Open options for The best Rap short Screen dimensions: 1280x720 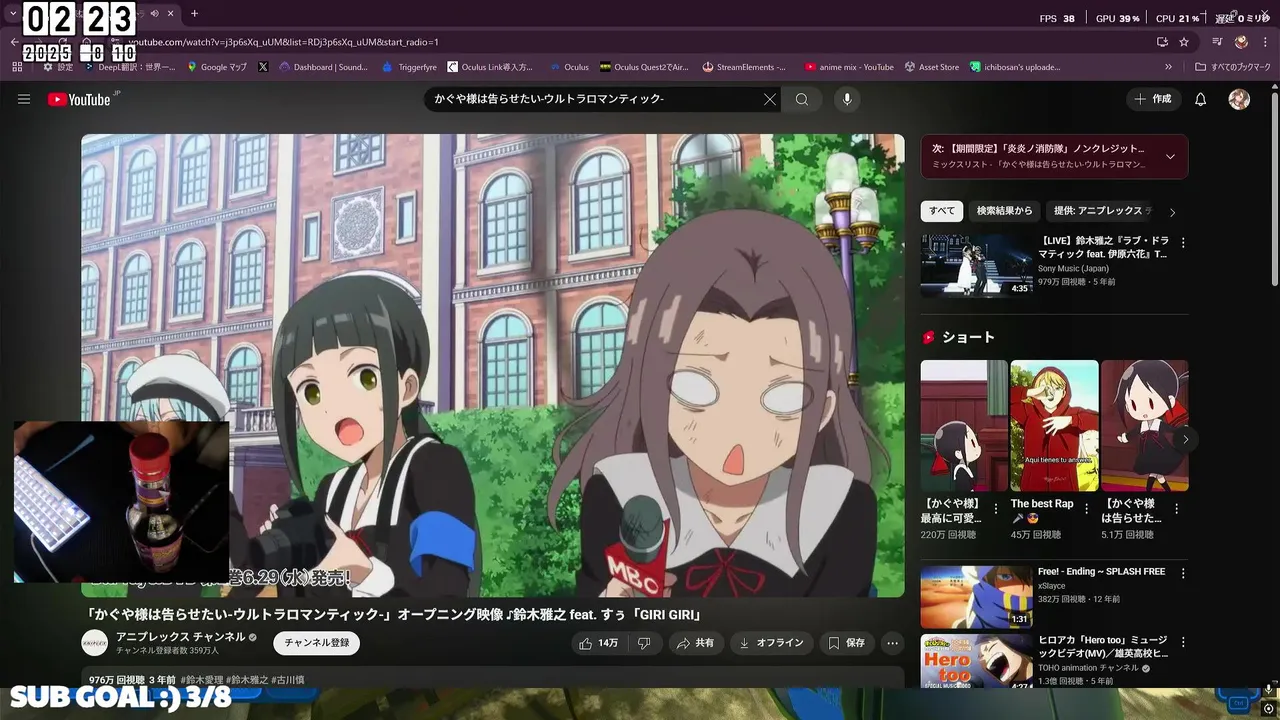1085,509
